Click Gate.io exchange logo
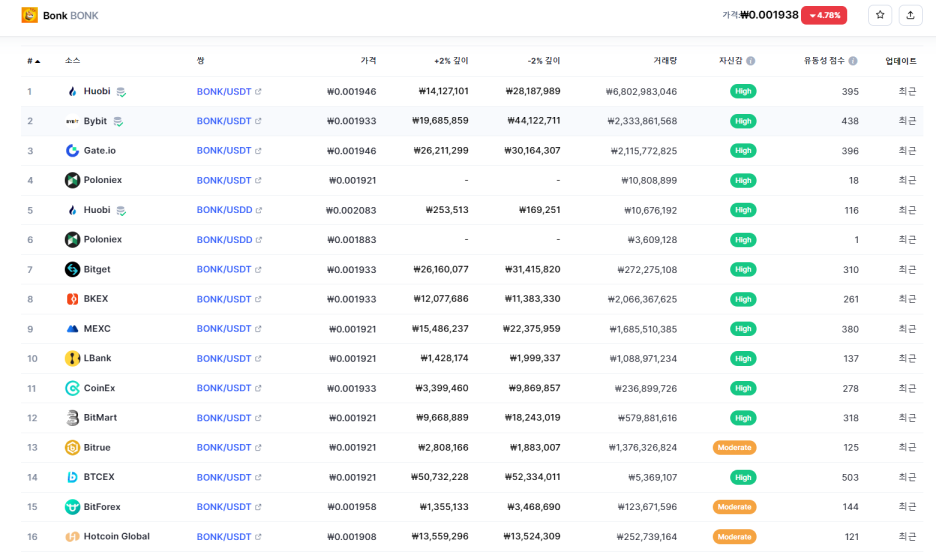 click(x=72, y=150)
